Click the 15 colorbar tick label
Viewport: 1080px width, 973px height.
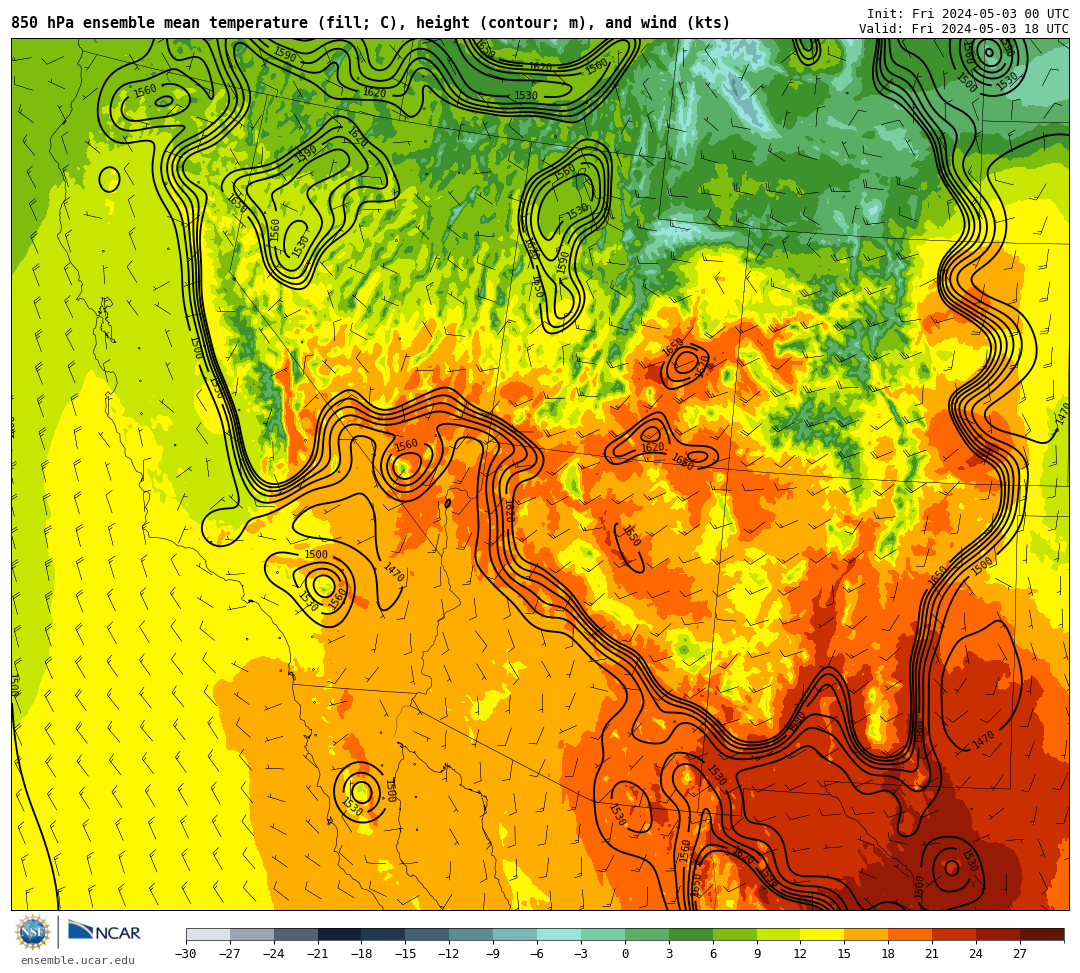[x=844, y=954]
